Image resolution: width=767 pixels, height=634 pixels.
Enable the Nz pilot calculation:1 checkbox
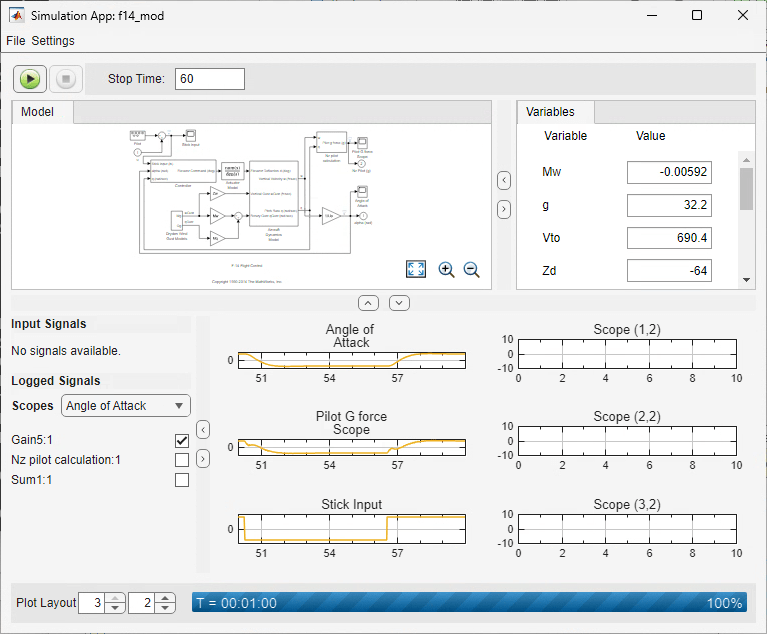coord(182,460)
